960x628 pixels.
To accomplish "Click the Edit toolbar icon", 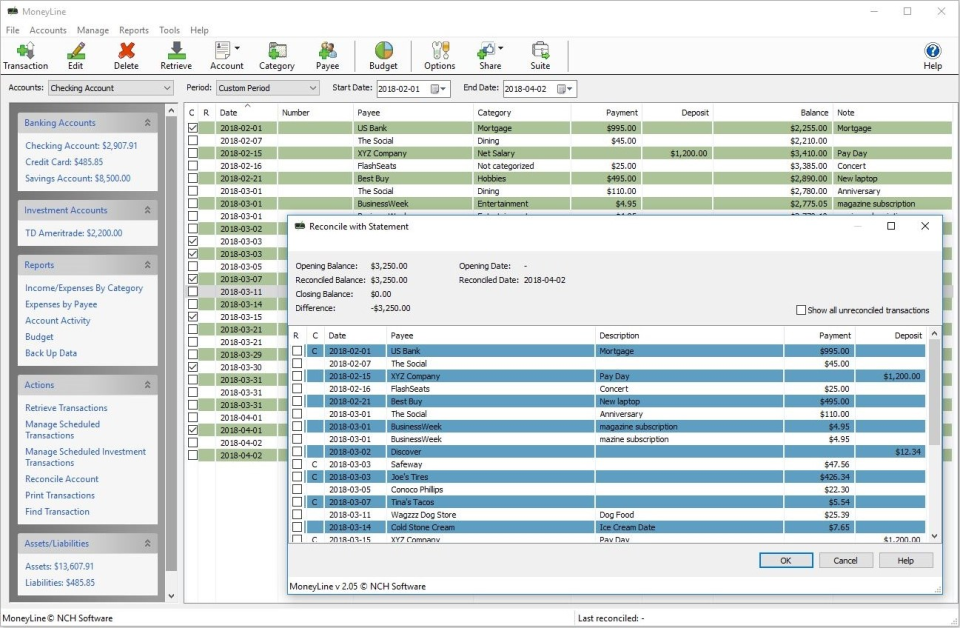I will (x=75, y=54).
